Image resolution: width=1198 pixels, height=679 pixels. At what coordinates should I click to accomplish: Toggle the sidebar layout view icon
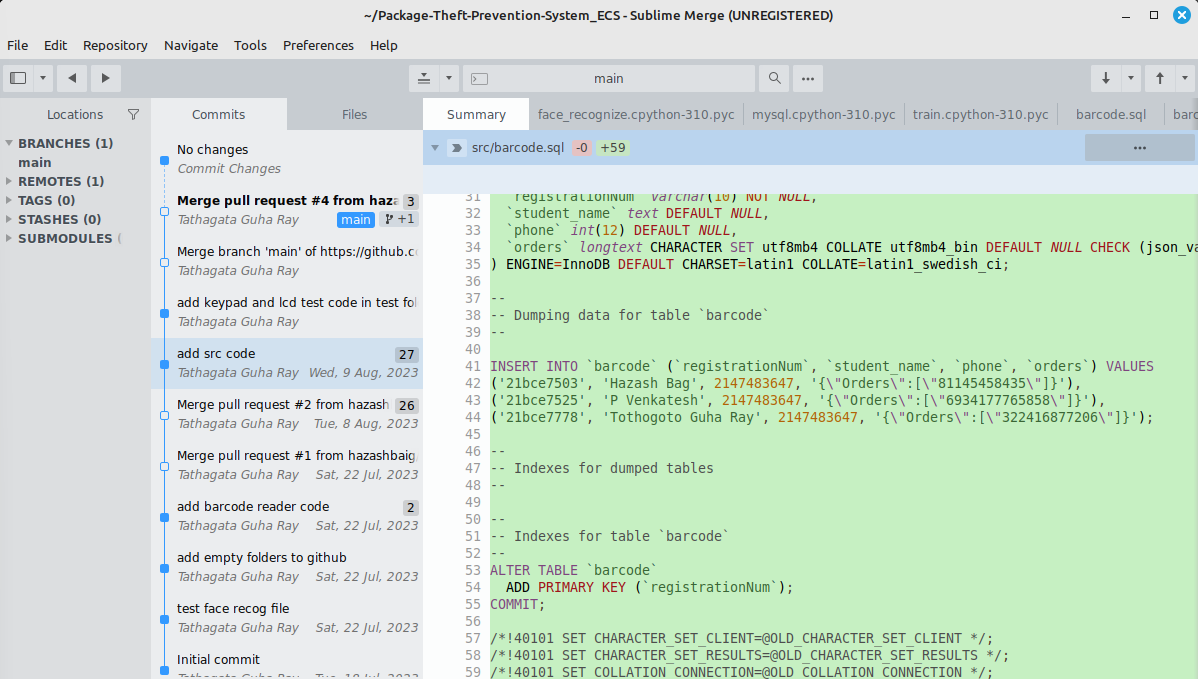click(x=16, y=77)
